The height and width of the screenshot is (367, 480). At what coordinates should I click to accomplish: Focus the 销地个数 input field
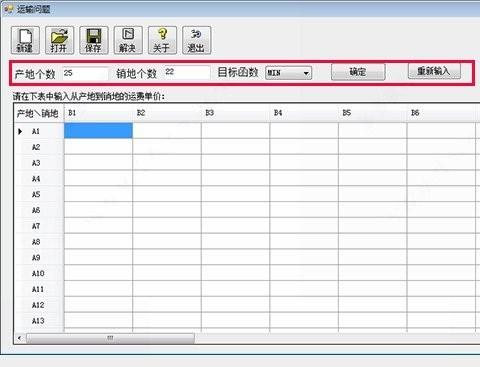click(x=187, y=72)
